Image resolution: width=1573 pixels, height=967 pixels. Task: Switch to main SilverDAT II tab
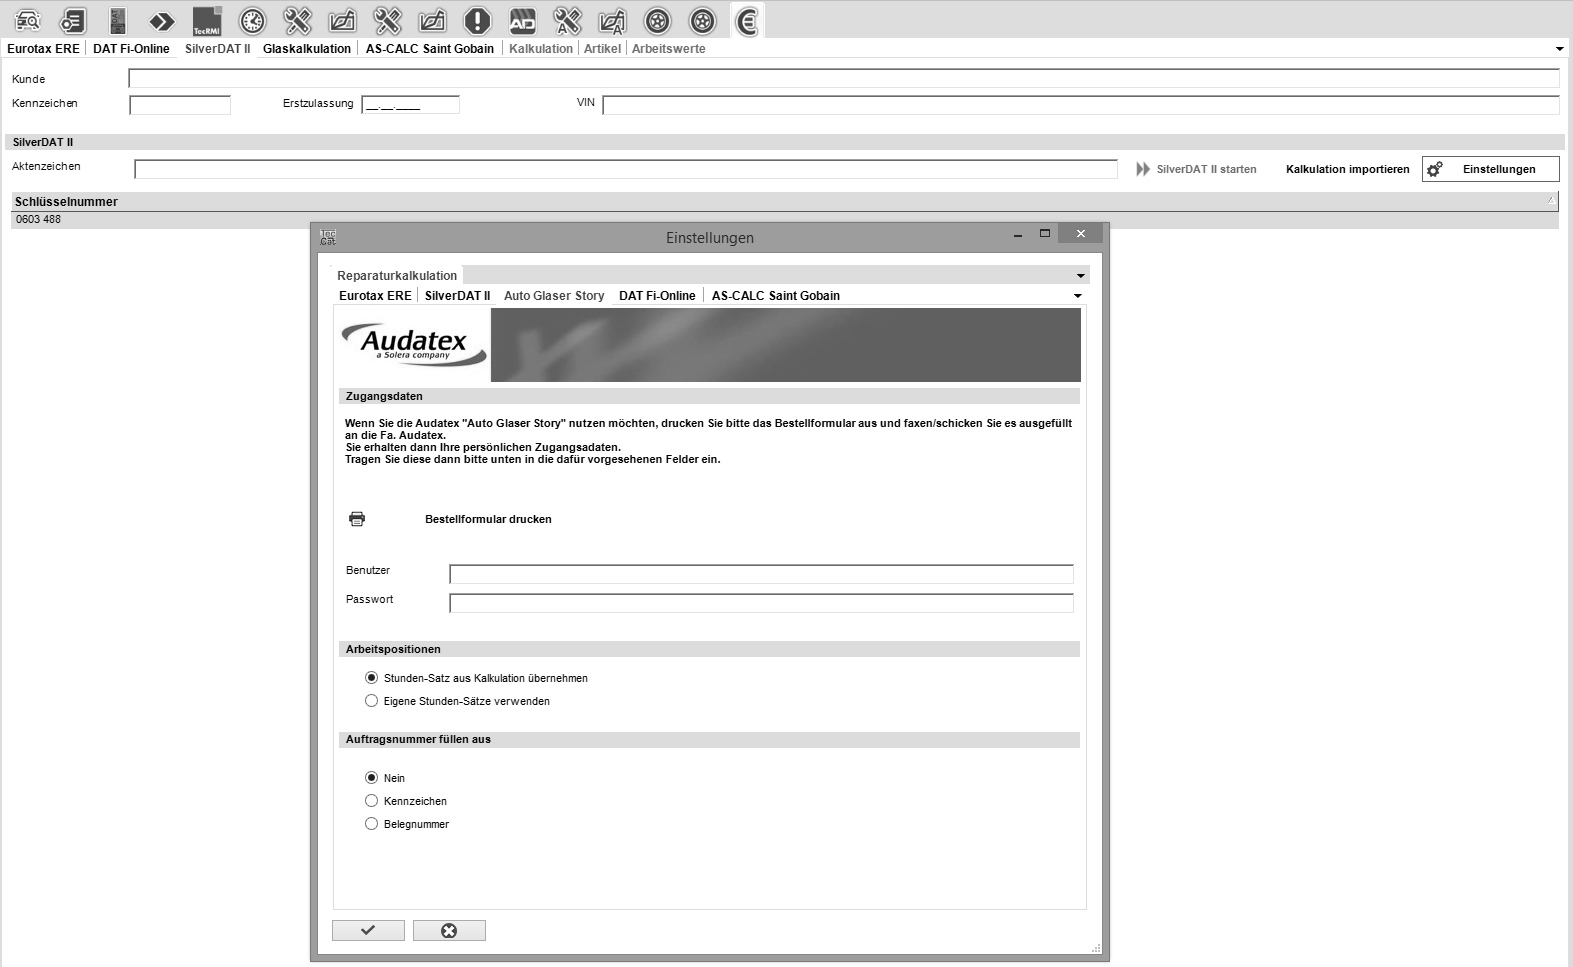(217, 48)
